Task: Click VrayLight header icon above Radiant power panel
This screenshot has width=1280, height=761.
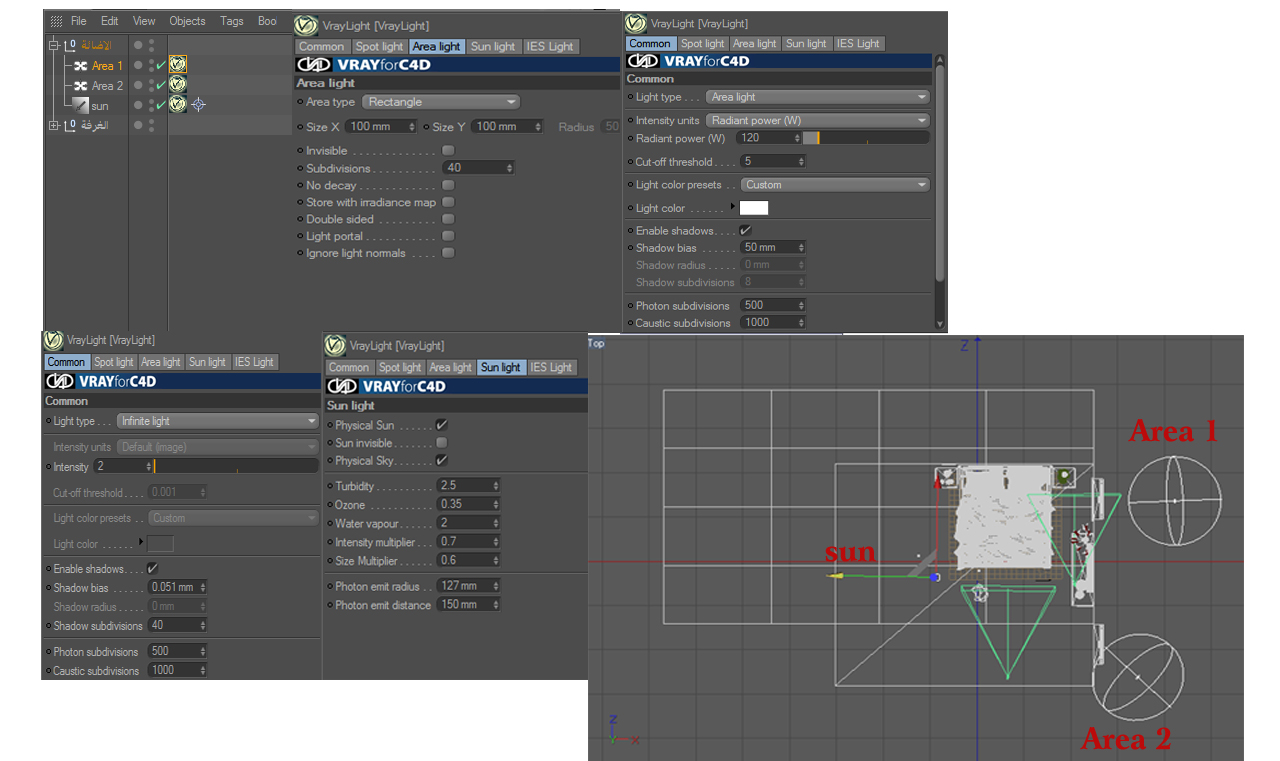Action: 636,22
